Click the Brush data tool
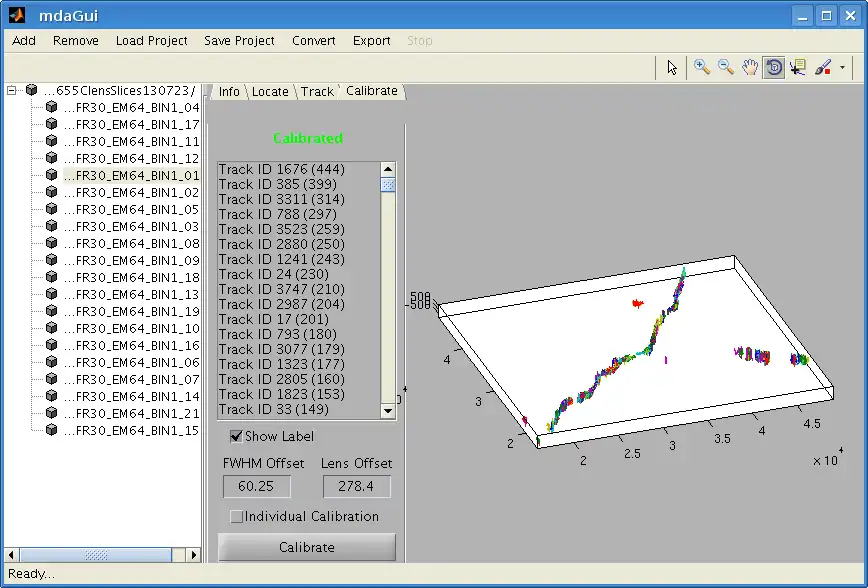The height and width of the screenshot is (588, 868). pyautogui.click(x=822, y=67)
